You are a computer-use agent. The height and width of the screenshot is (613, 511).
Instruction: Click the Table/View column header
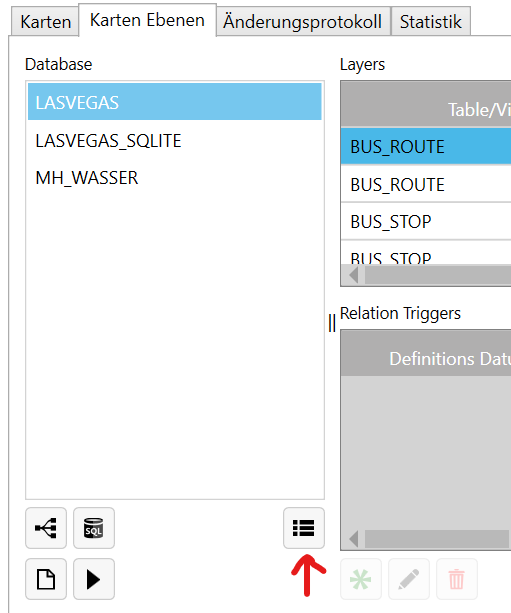426,104
